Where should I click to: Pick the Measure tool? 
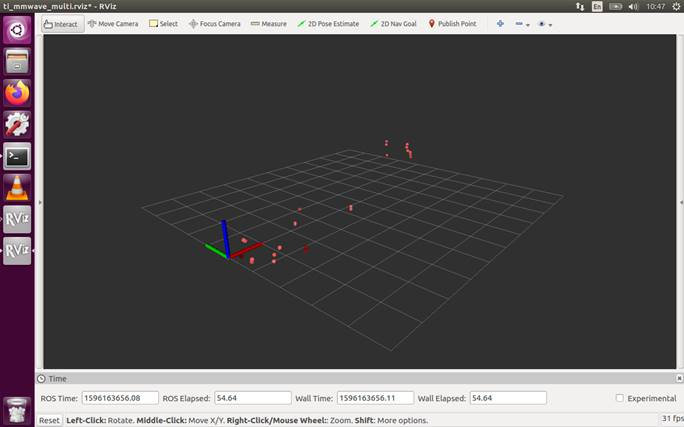point(269,24)
